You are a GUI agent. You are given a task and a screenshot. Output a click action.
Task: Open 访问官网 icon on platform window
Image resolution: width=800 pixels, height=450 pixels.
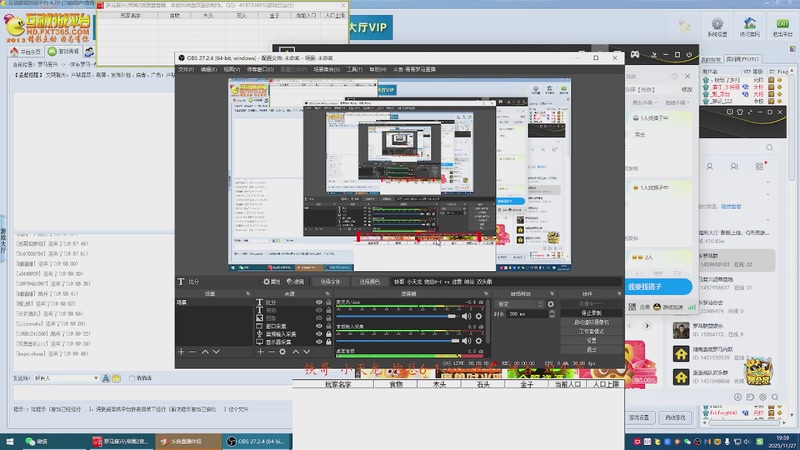click(749, 28)
